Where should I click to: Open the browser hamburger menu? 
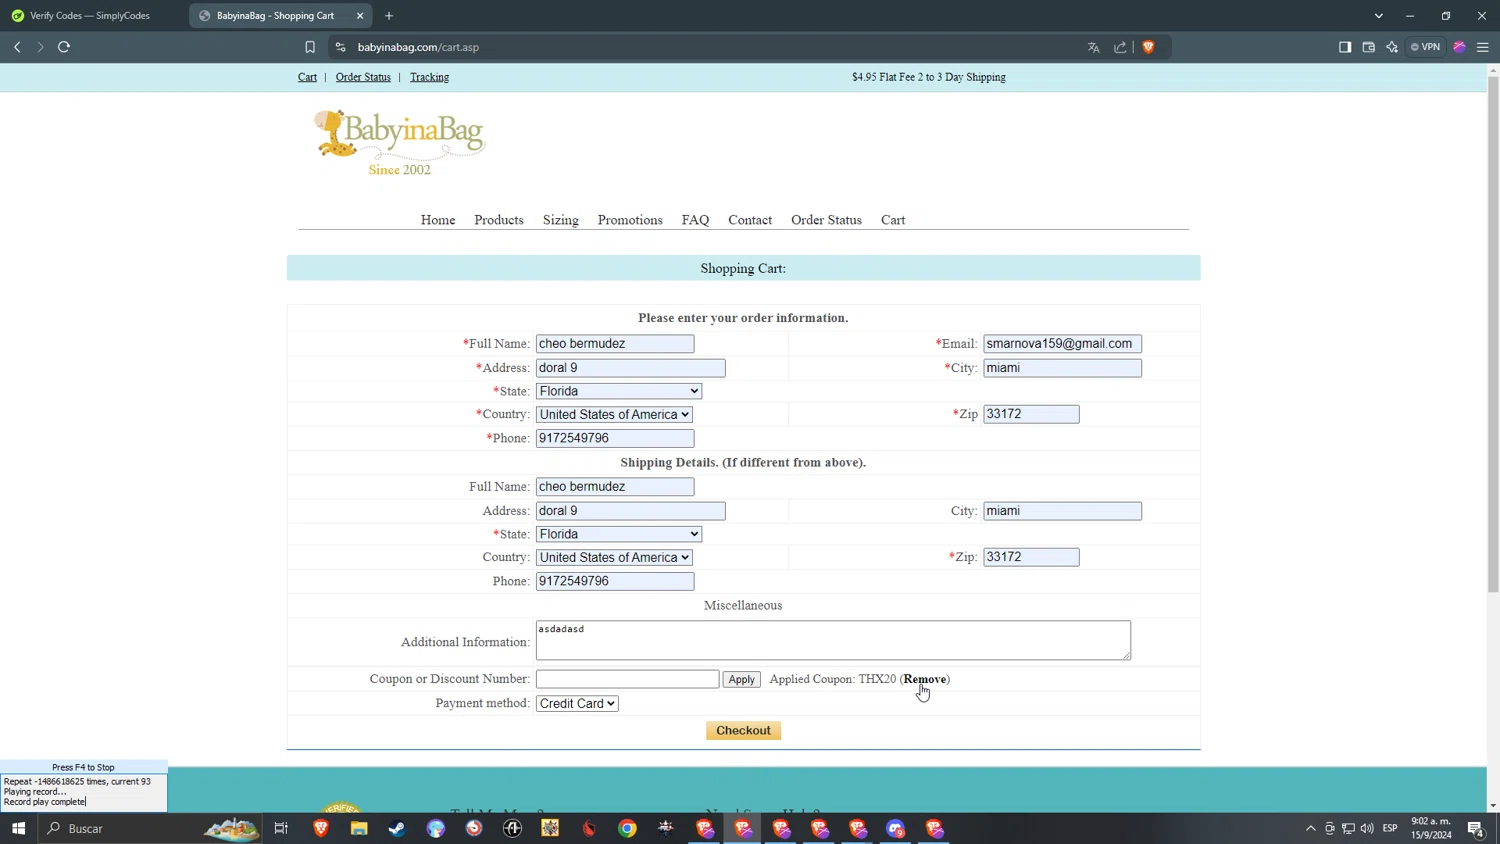pyautogui.click(x=1483, y=47)
